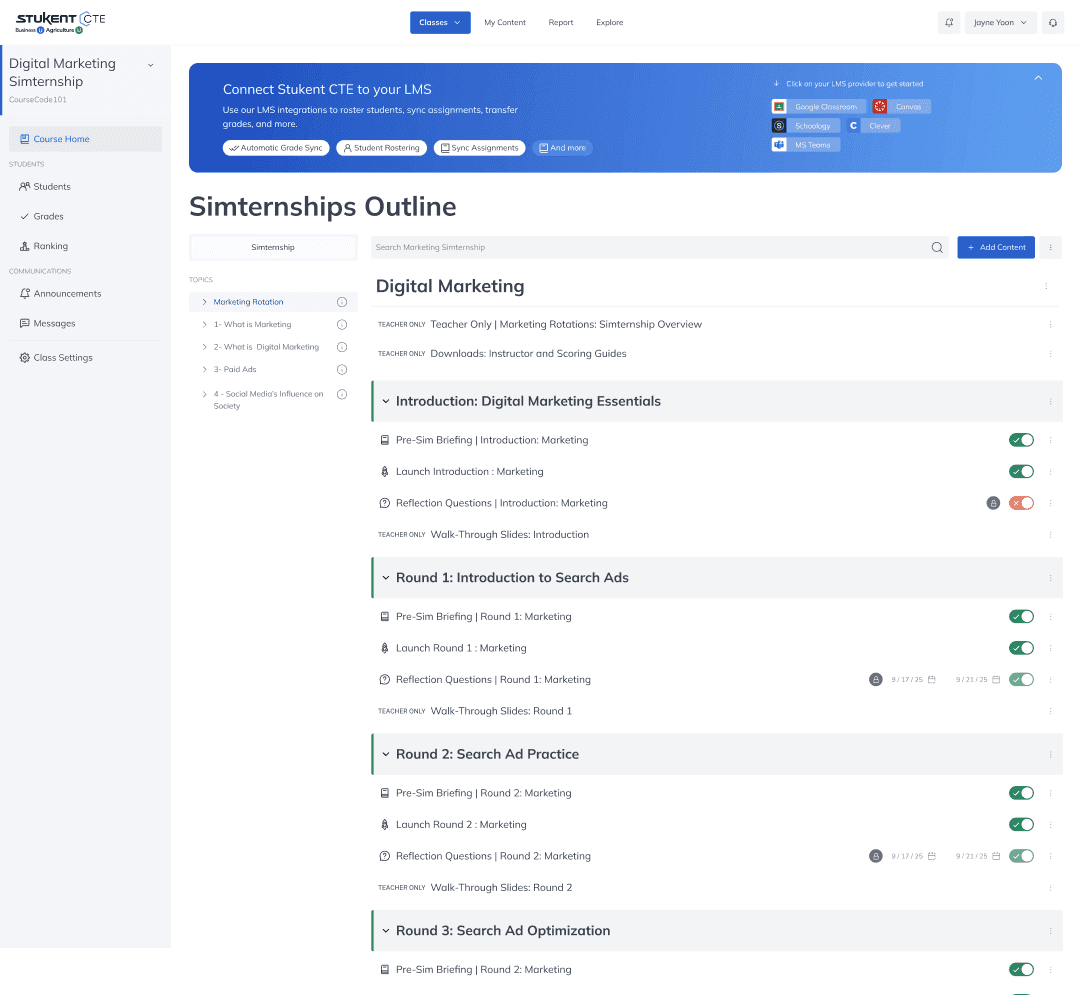1080x995 pixels.
Task: Toggle Launch Round 1 : Marketing switch
Action: point(1021,648)
